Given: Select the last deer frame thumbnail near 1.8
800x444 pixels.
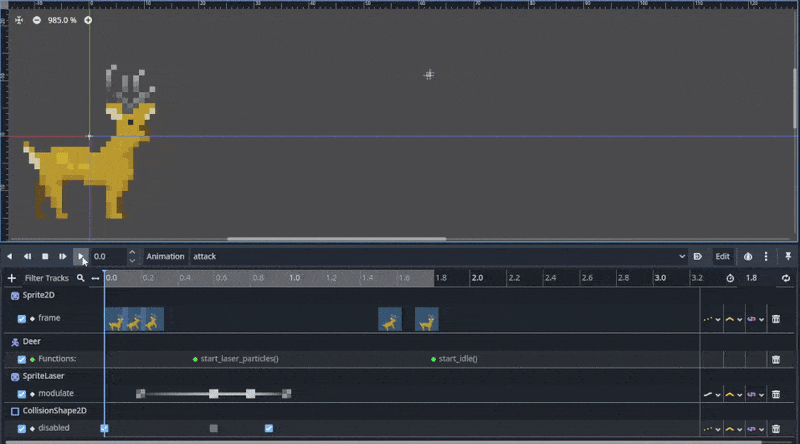Looking at the screenshot, I should point(427,319).
